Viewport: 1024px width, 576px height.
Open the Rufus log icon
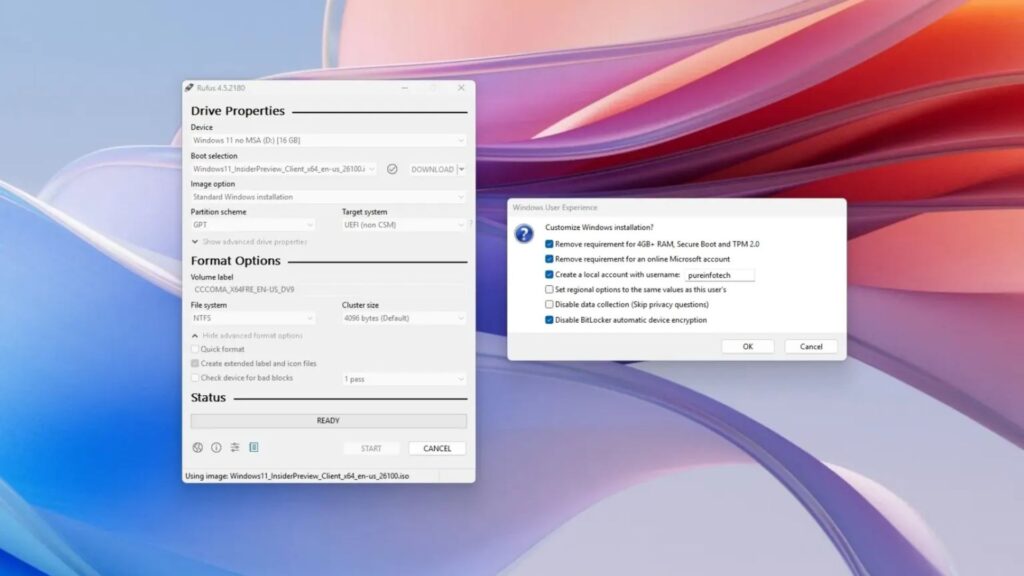[254, 448]
